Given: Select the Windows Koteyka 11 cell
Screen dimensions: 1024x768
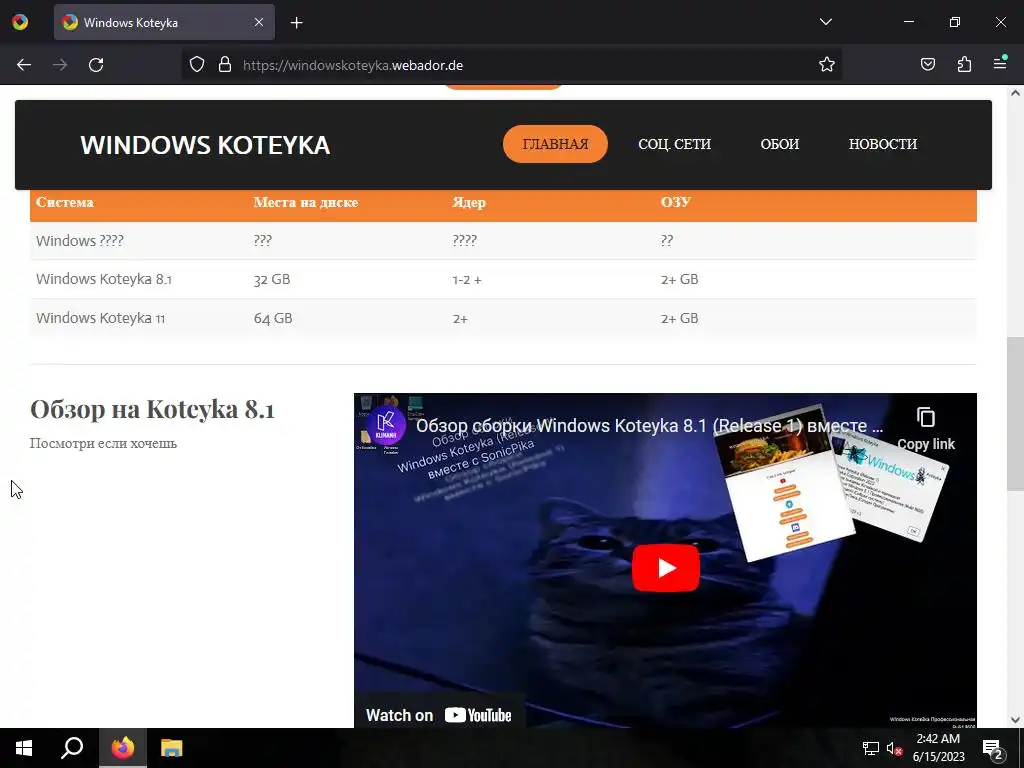Looking at the screenshot, I should pos(101,318).
